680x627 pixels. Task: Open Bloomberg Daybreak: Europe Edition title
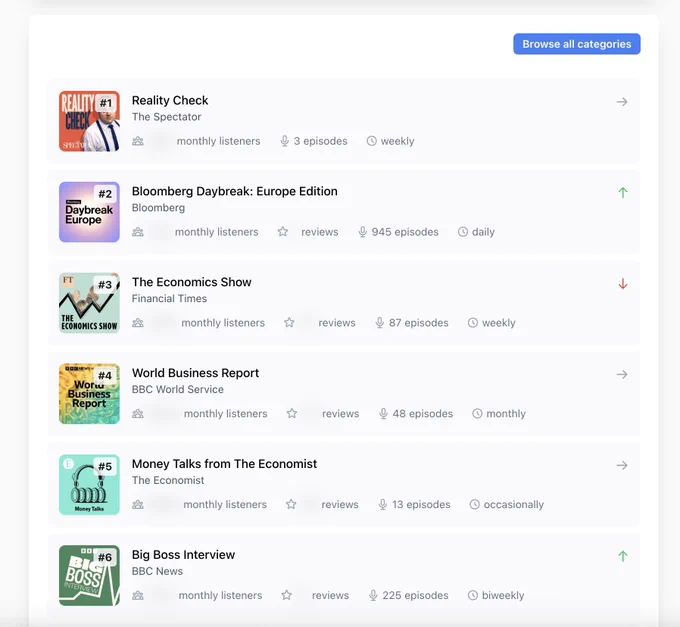235,191
